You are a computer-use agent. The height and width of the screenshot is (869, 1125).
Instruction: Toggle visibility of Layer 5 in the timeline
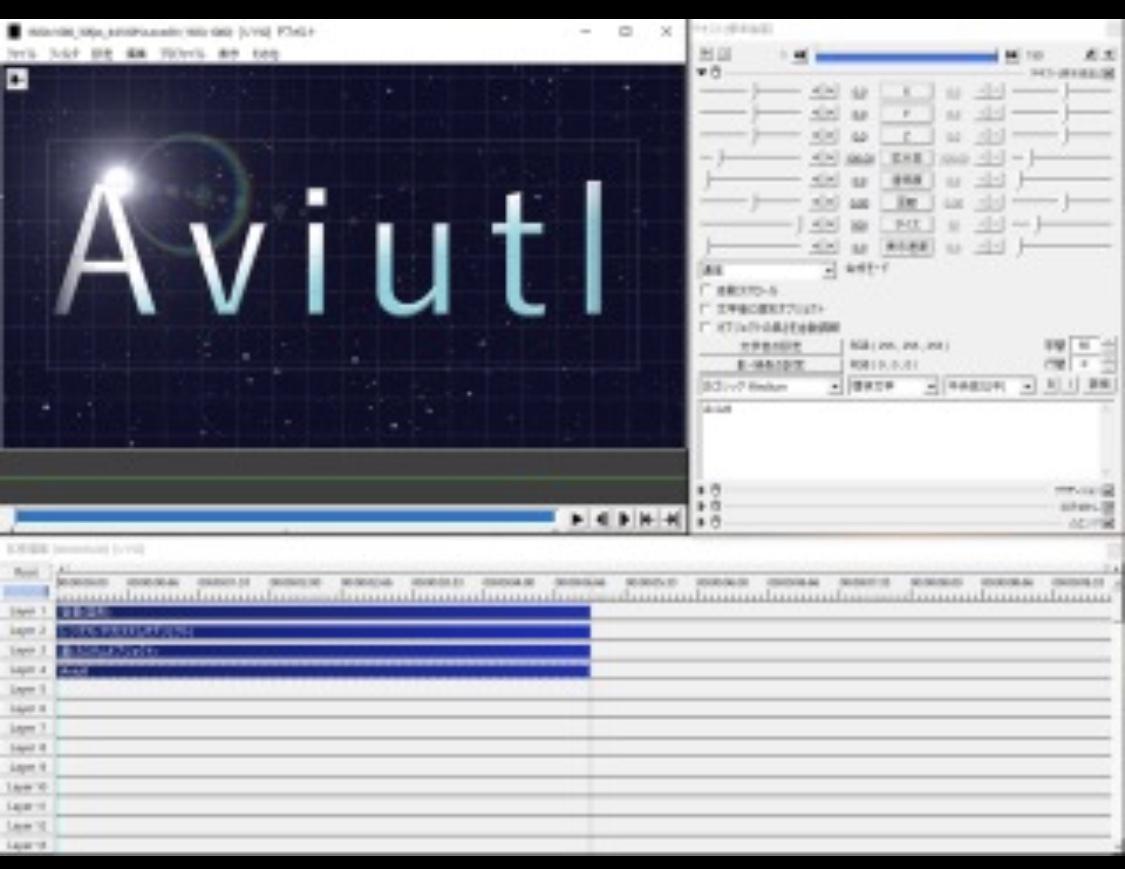tap(27, 690)
